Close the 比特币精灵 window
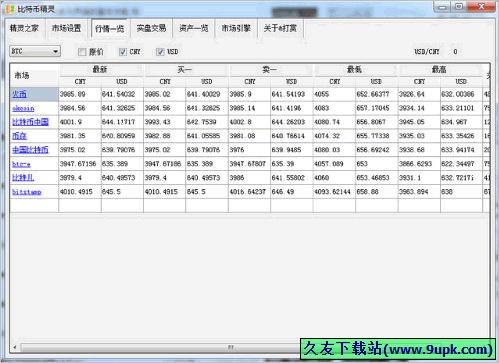 coord(481,7)
